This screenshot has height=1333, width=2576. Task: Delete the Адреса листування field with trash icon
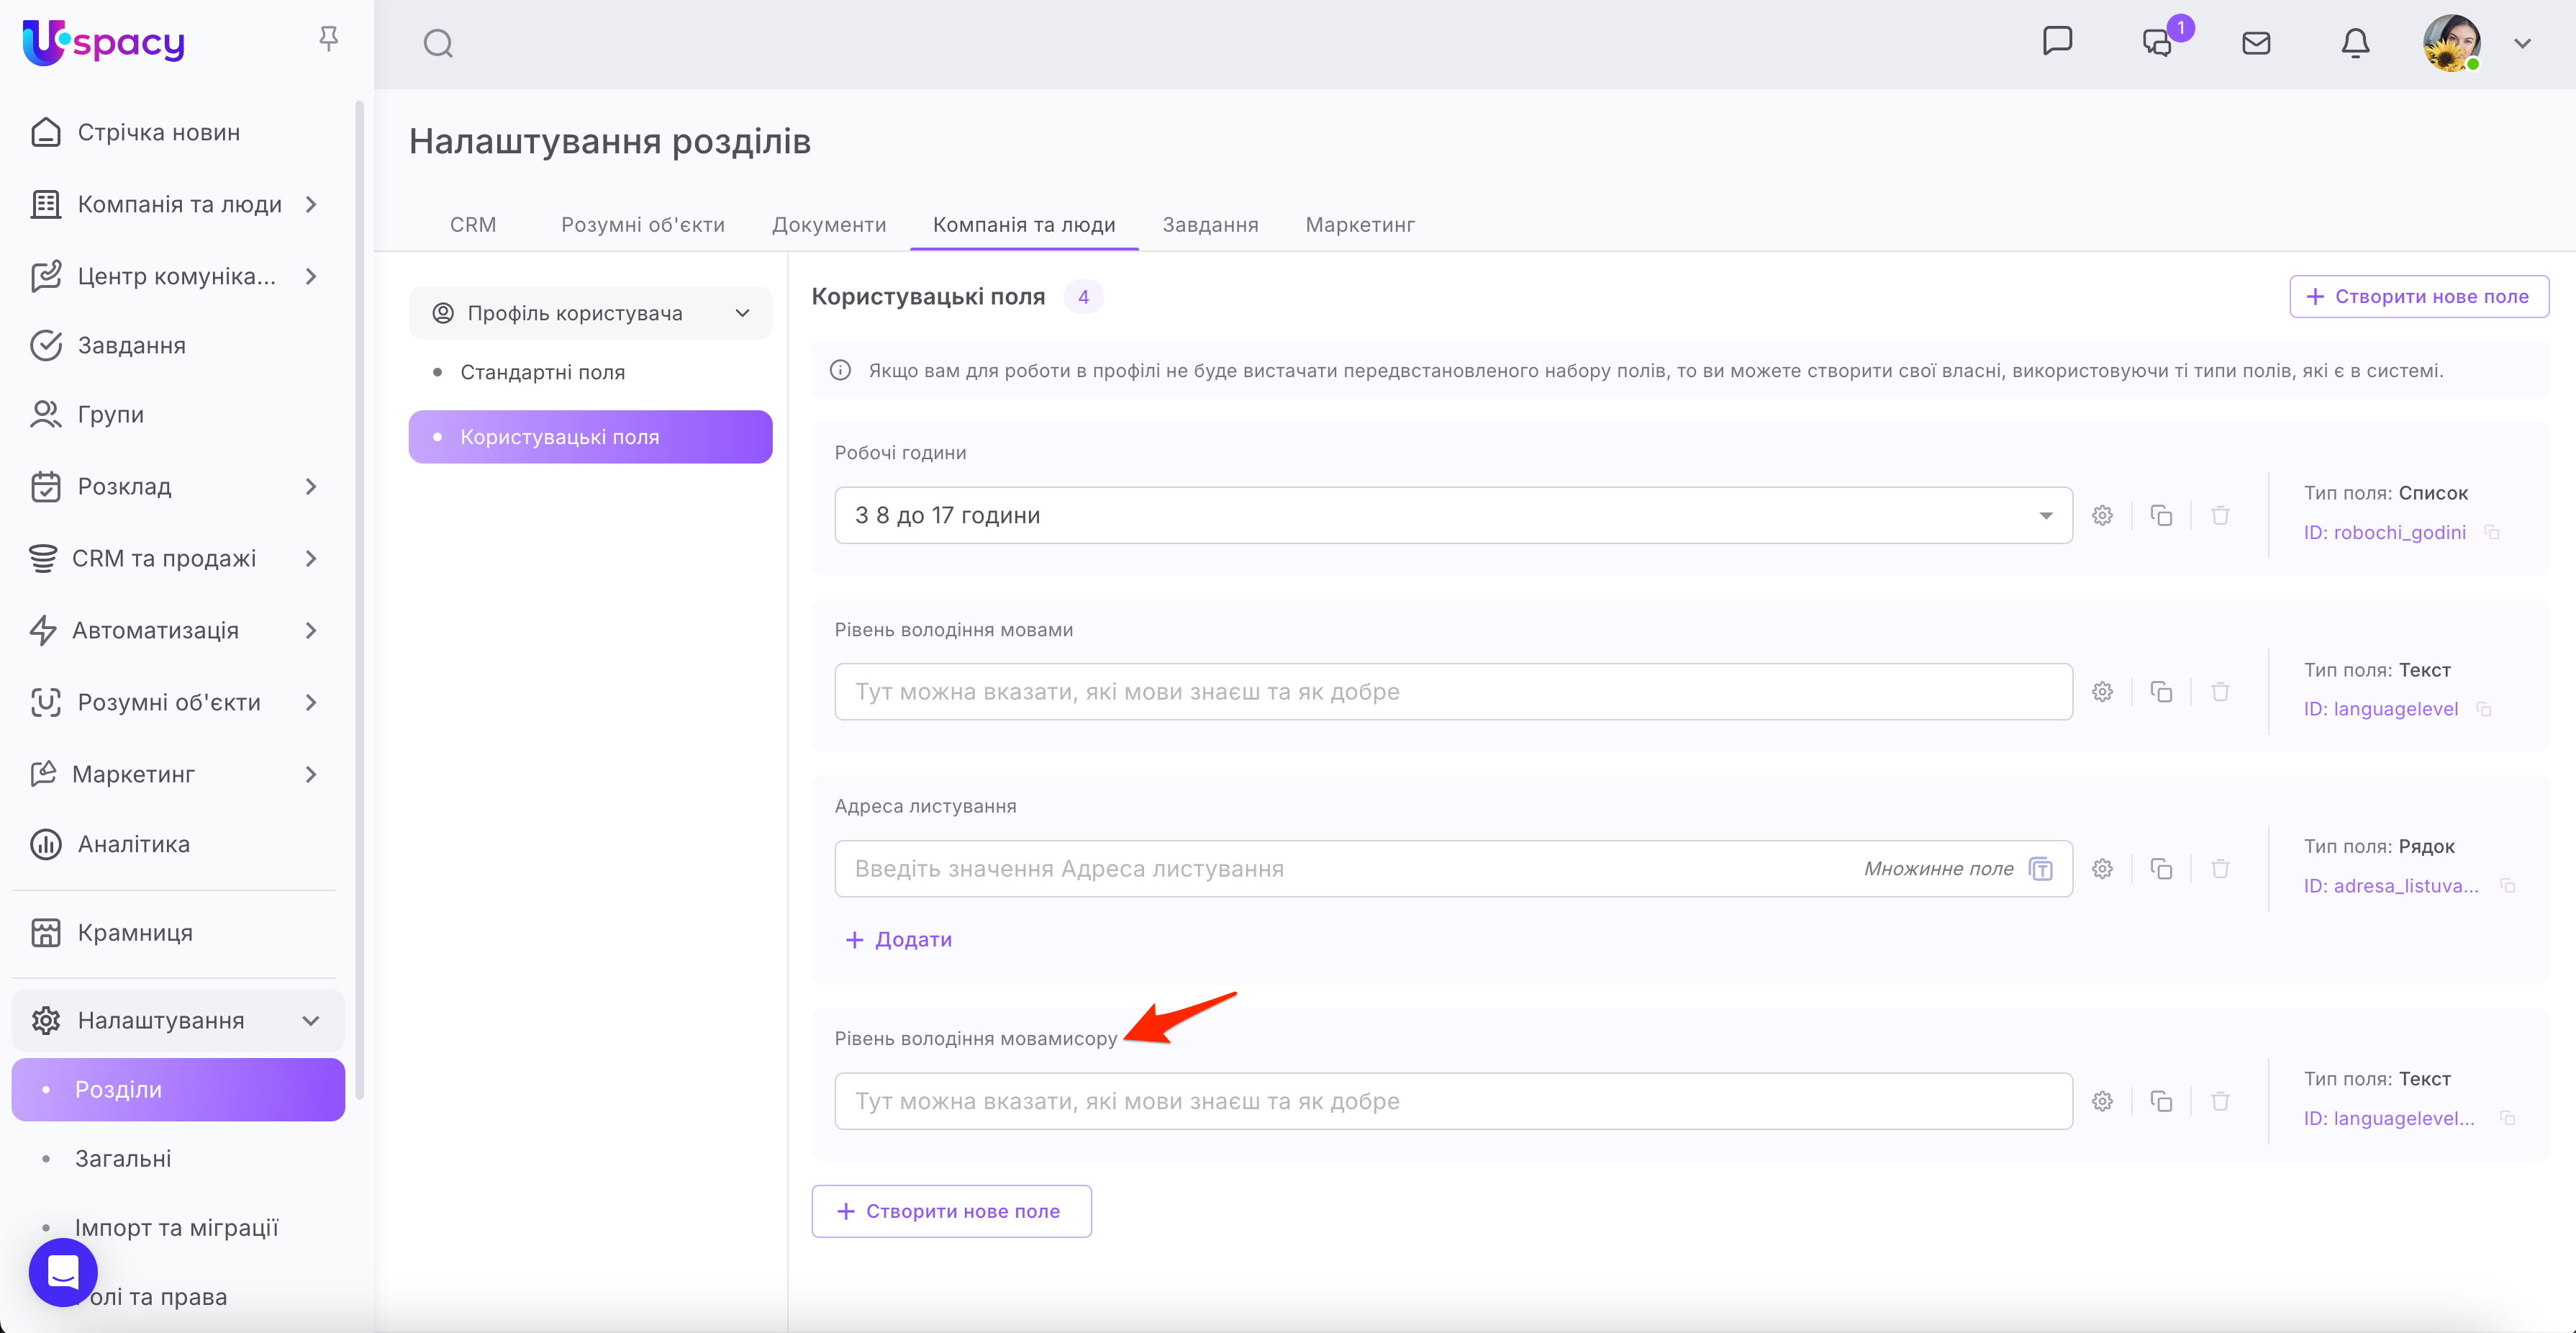click(2220, 869)
